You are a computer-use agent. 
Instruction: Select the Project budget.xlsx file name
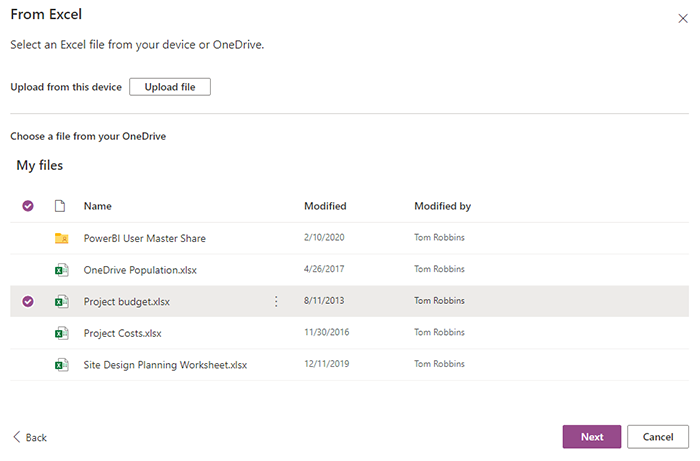[127, 302]
